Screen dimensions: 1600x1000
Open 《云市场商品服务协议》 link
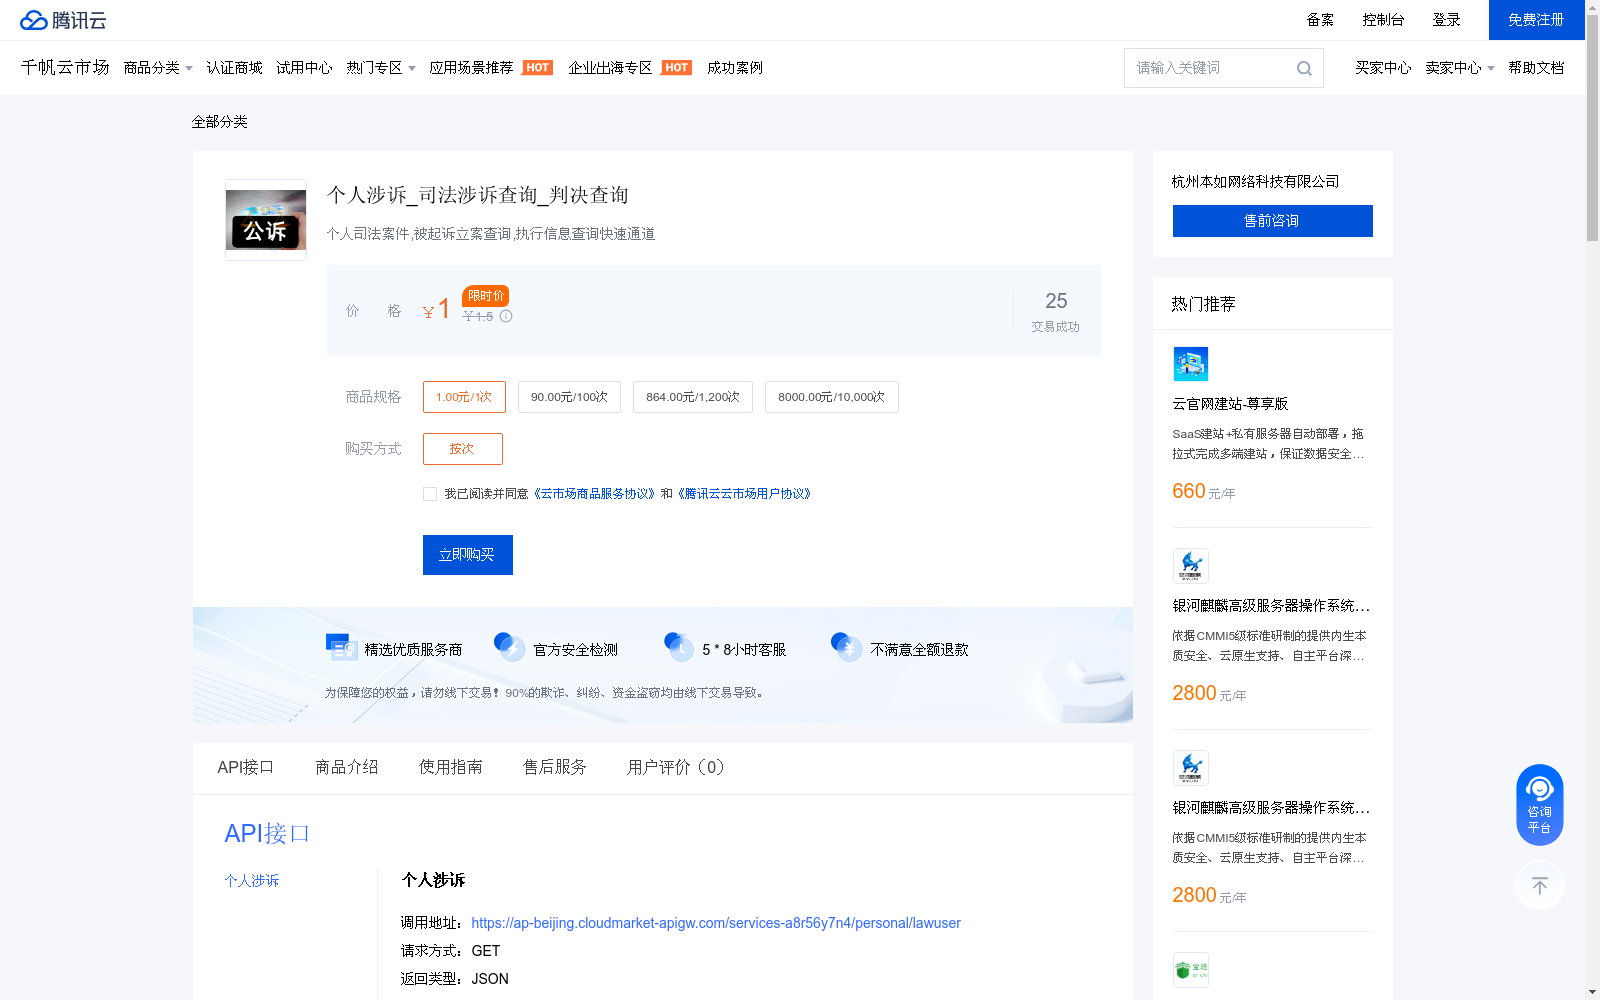[x=595, y=494]
